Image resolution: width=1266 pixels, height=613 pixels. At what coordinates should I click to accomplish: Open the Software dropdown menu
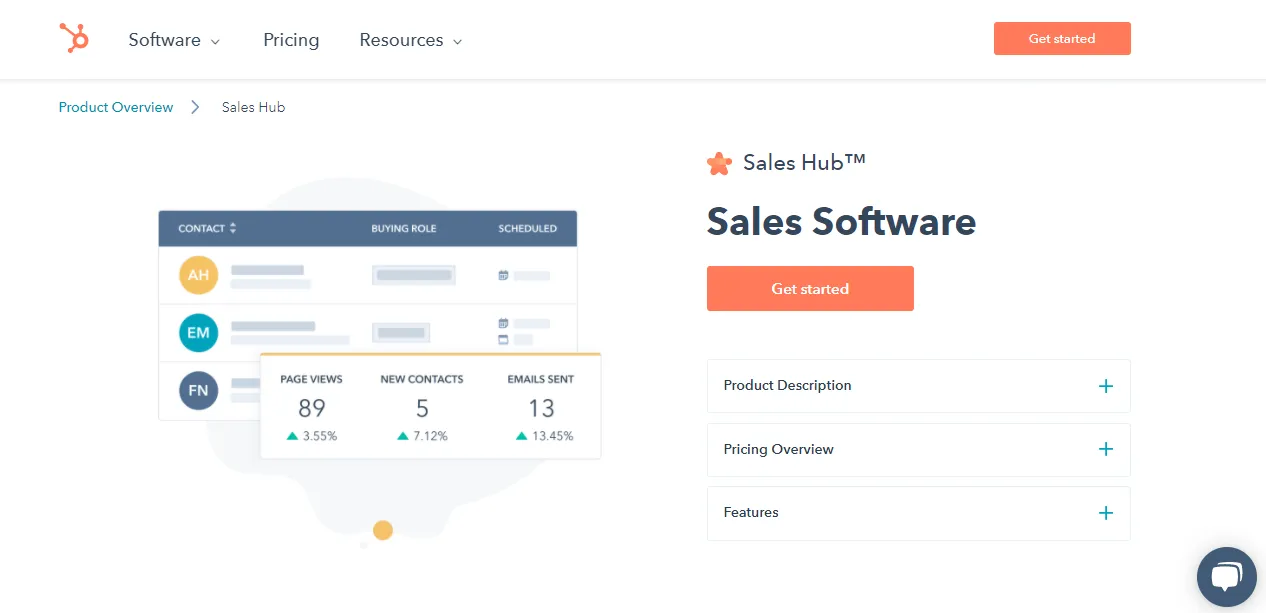coord(174,40)
